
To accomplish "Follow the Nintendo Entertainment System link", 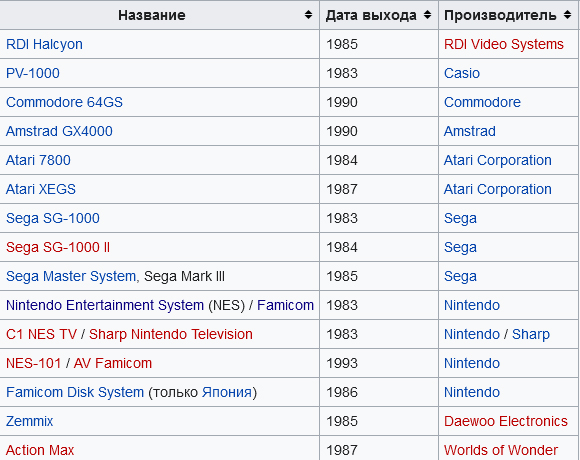I will (105, 305).
